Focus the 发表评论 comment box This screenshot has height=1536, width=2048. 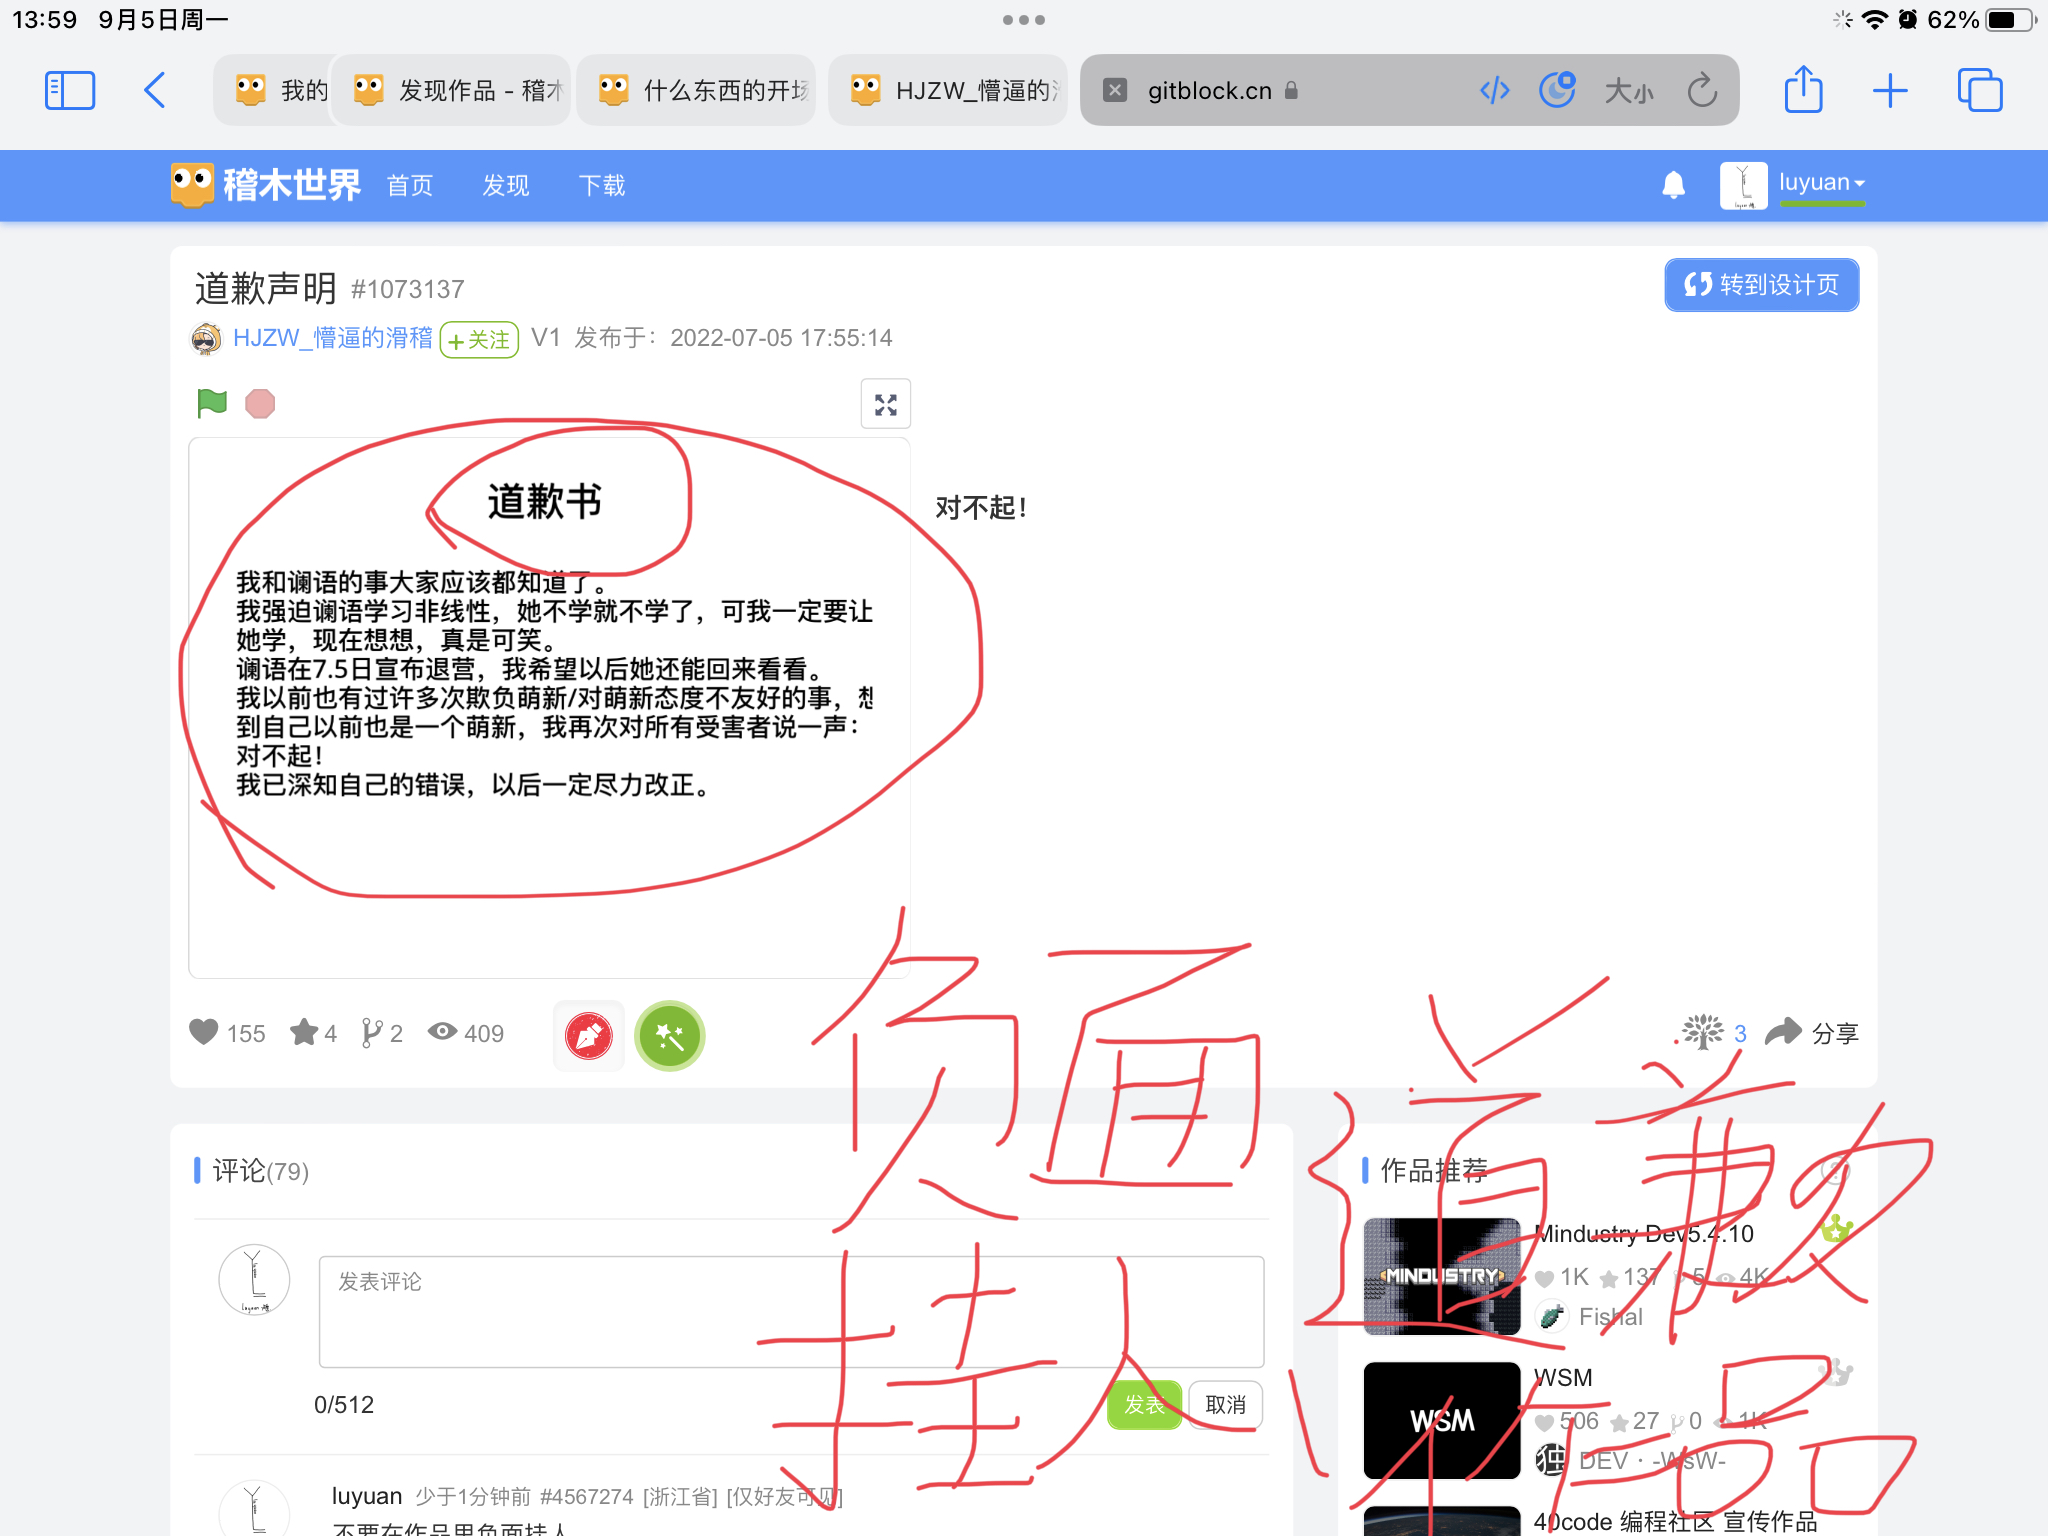click(791, 1311)
